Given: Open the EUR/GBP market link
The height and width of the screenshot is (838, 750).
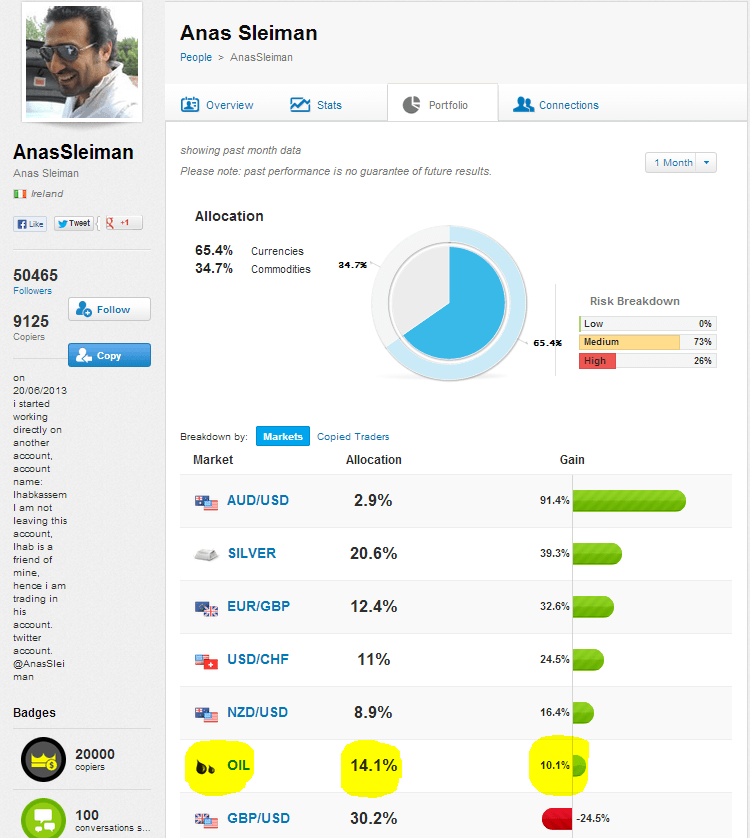Looking at the screenshot, I should point(258,606).
